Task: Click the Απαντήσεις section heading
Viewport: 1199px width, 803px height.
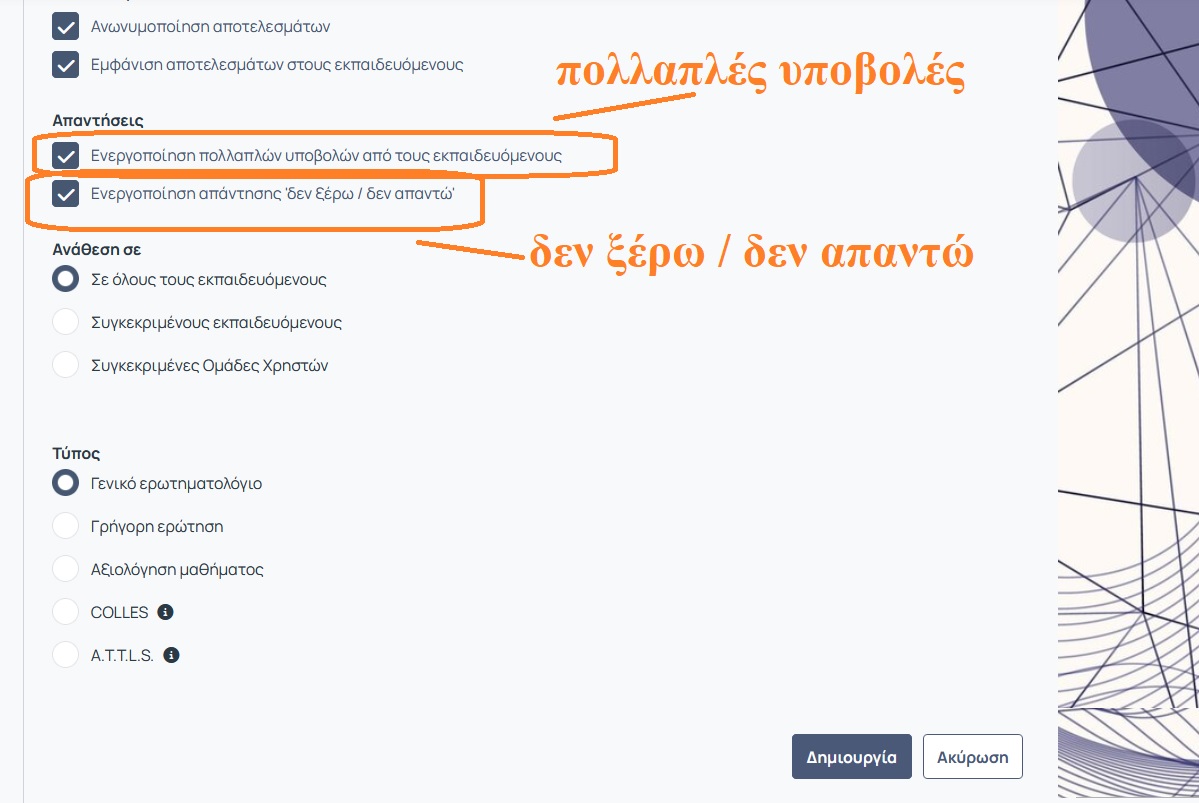Action: pyautogui.click(x=98, y=121)
